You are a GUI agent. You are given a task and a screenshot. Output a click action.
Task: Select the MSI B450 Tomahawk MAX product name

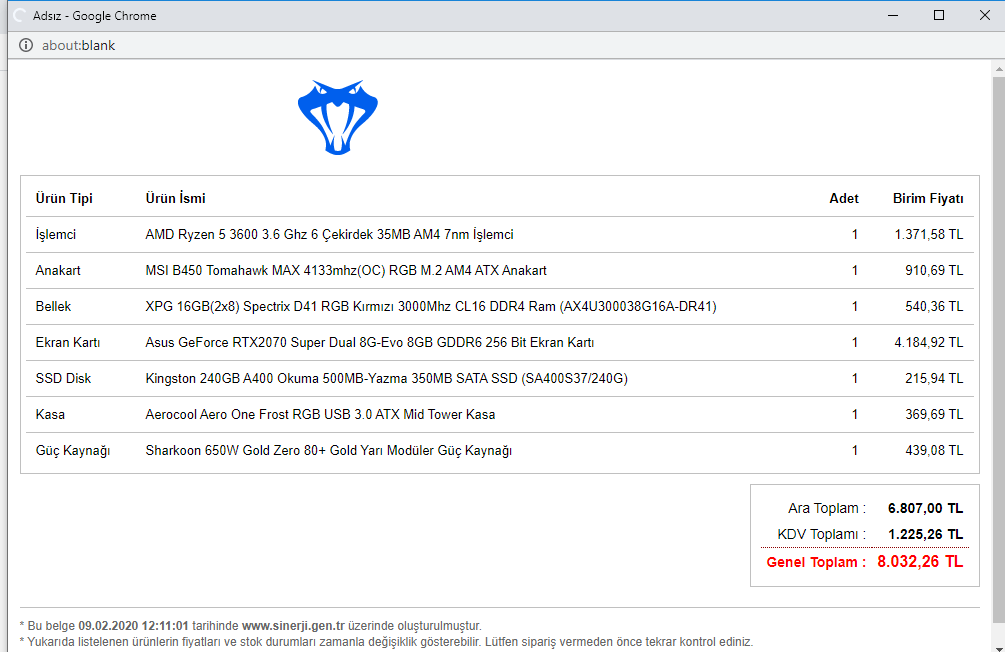(x=346, y=271)
